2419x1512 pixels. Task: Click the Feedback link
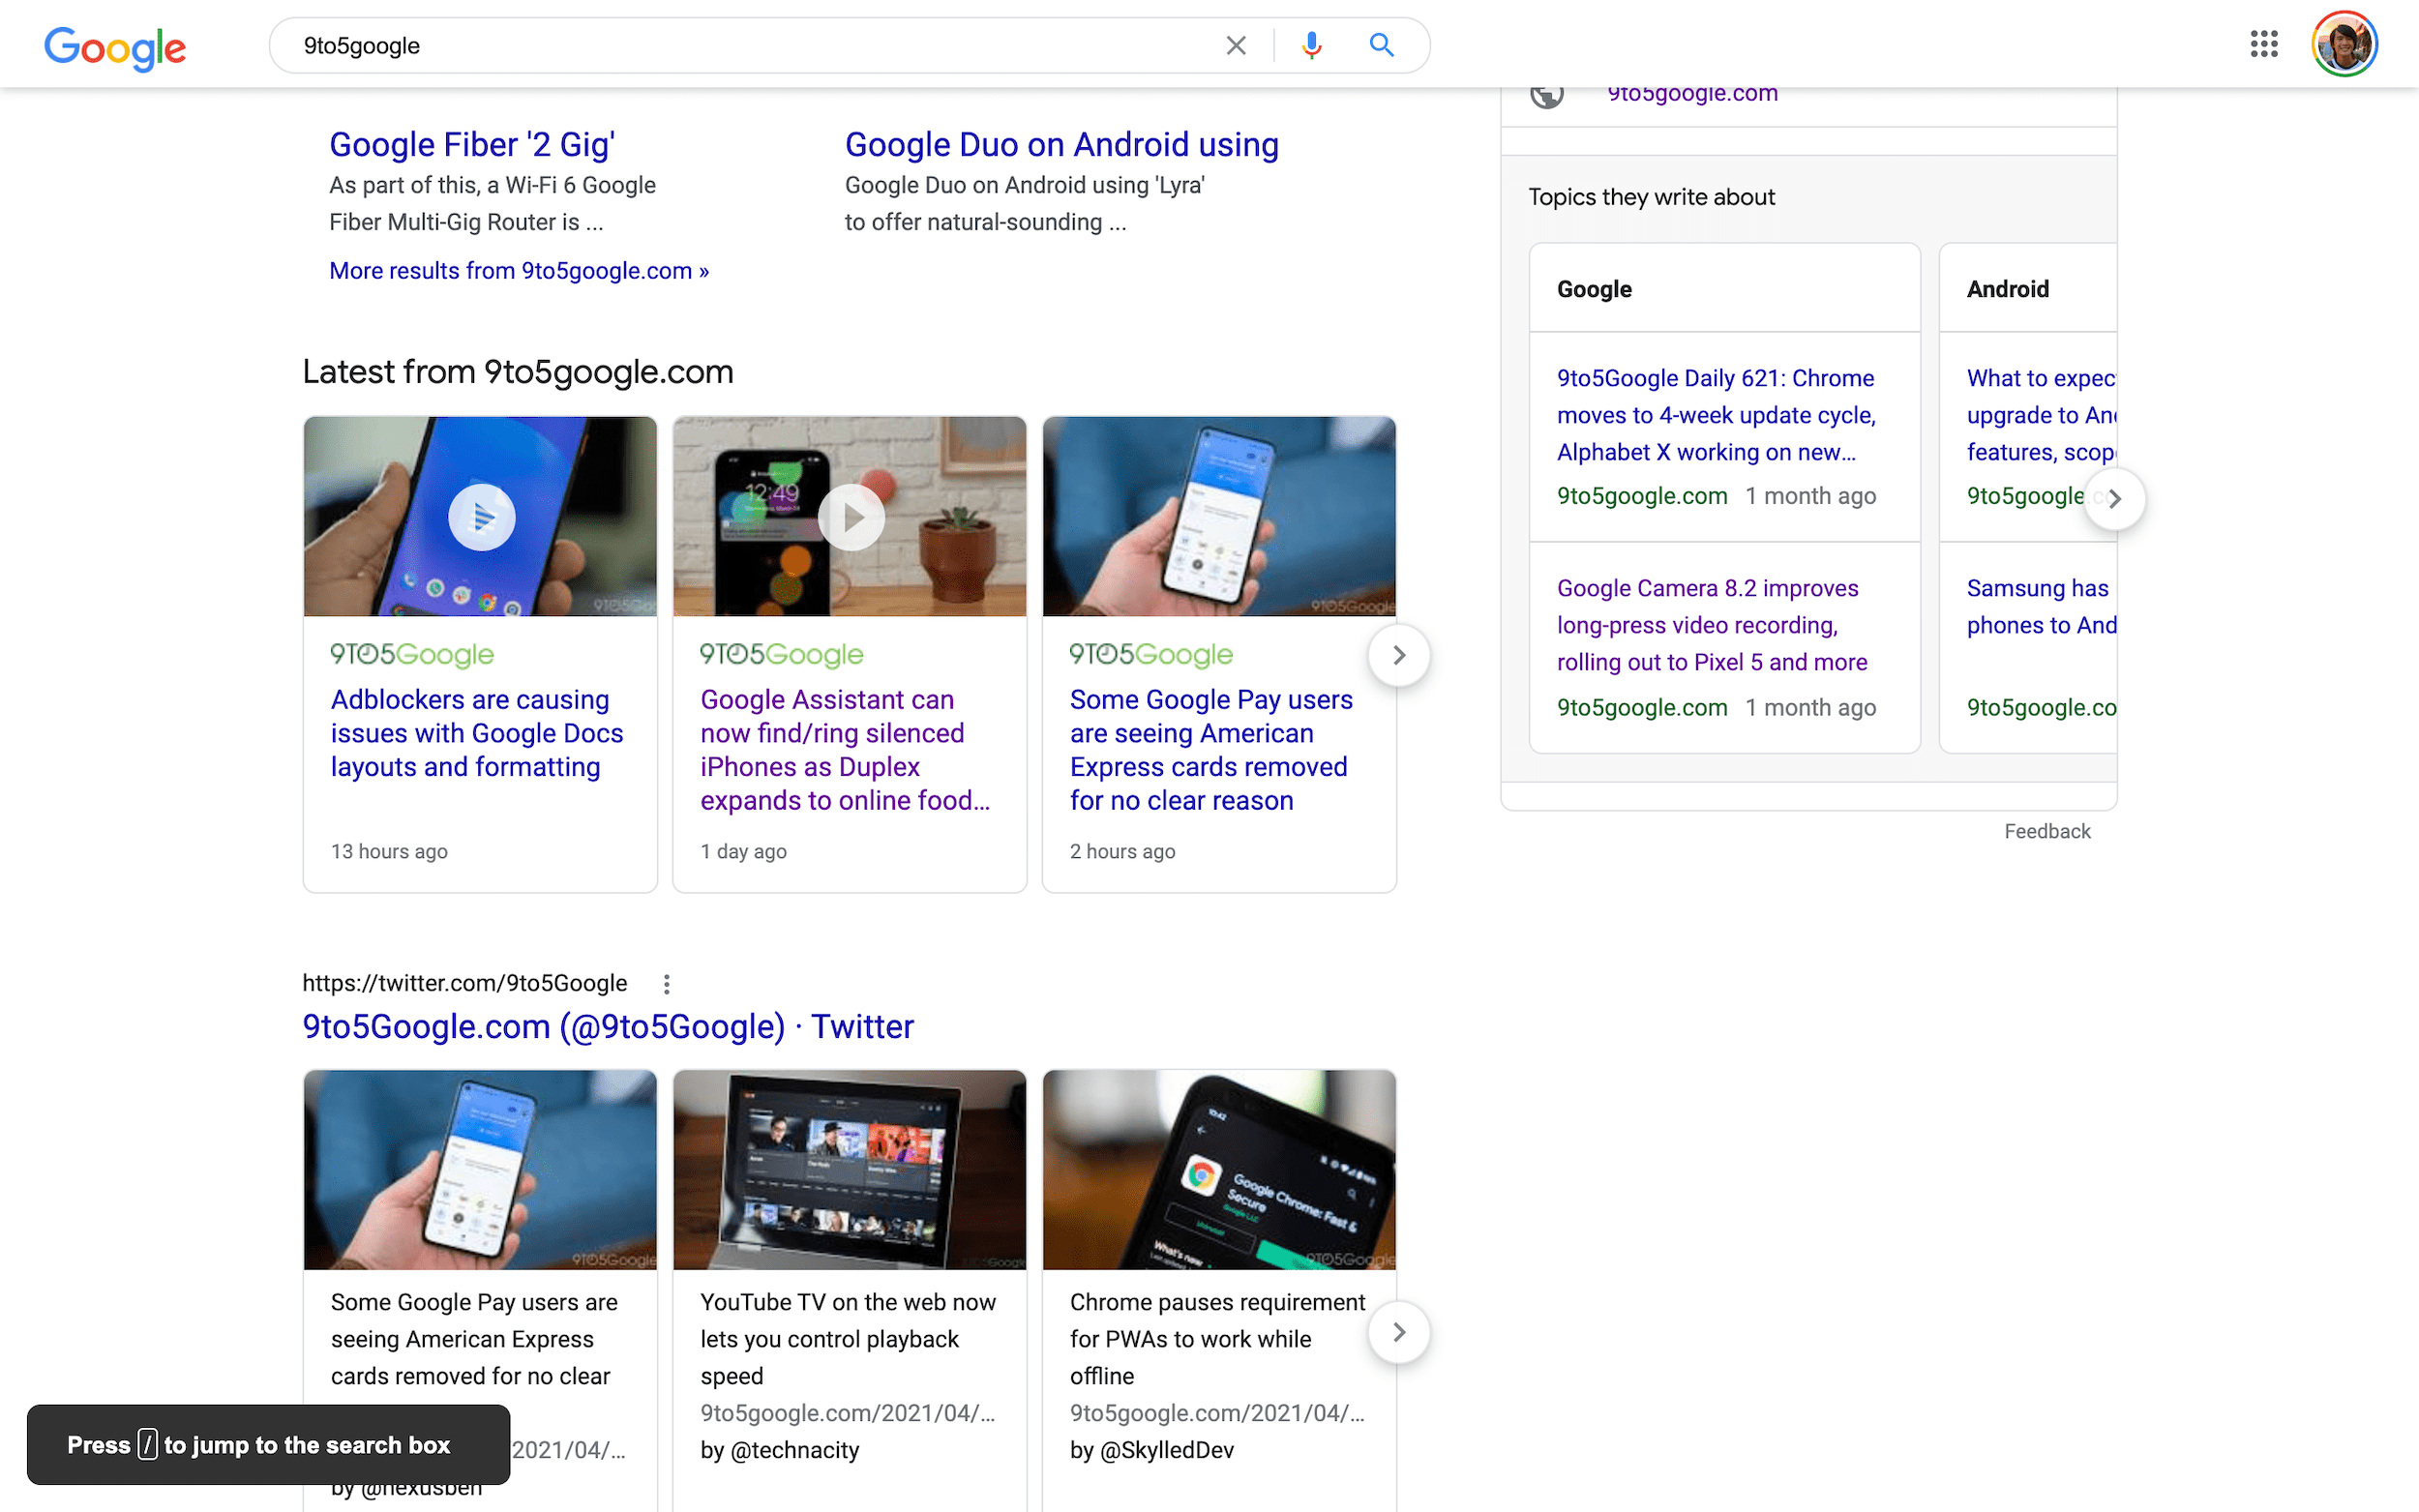tap(2047, 831)
